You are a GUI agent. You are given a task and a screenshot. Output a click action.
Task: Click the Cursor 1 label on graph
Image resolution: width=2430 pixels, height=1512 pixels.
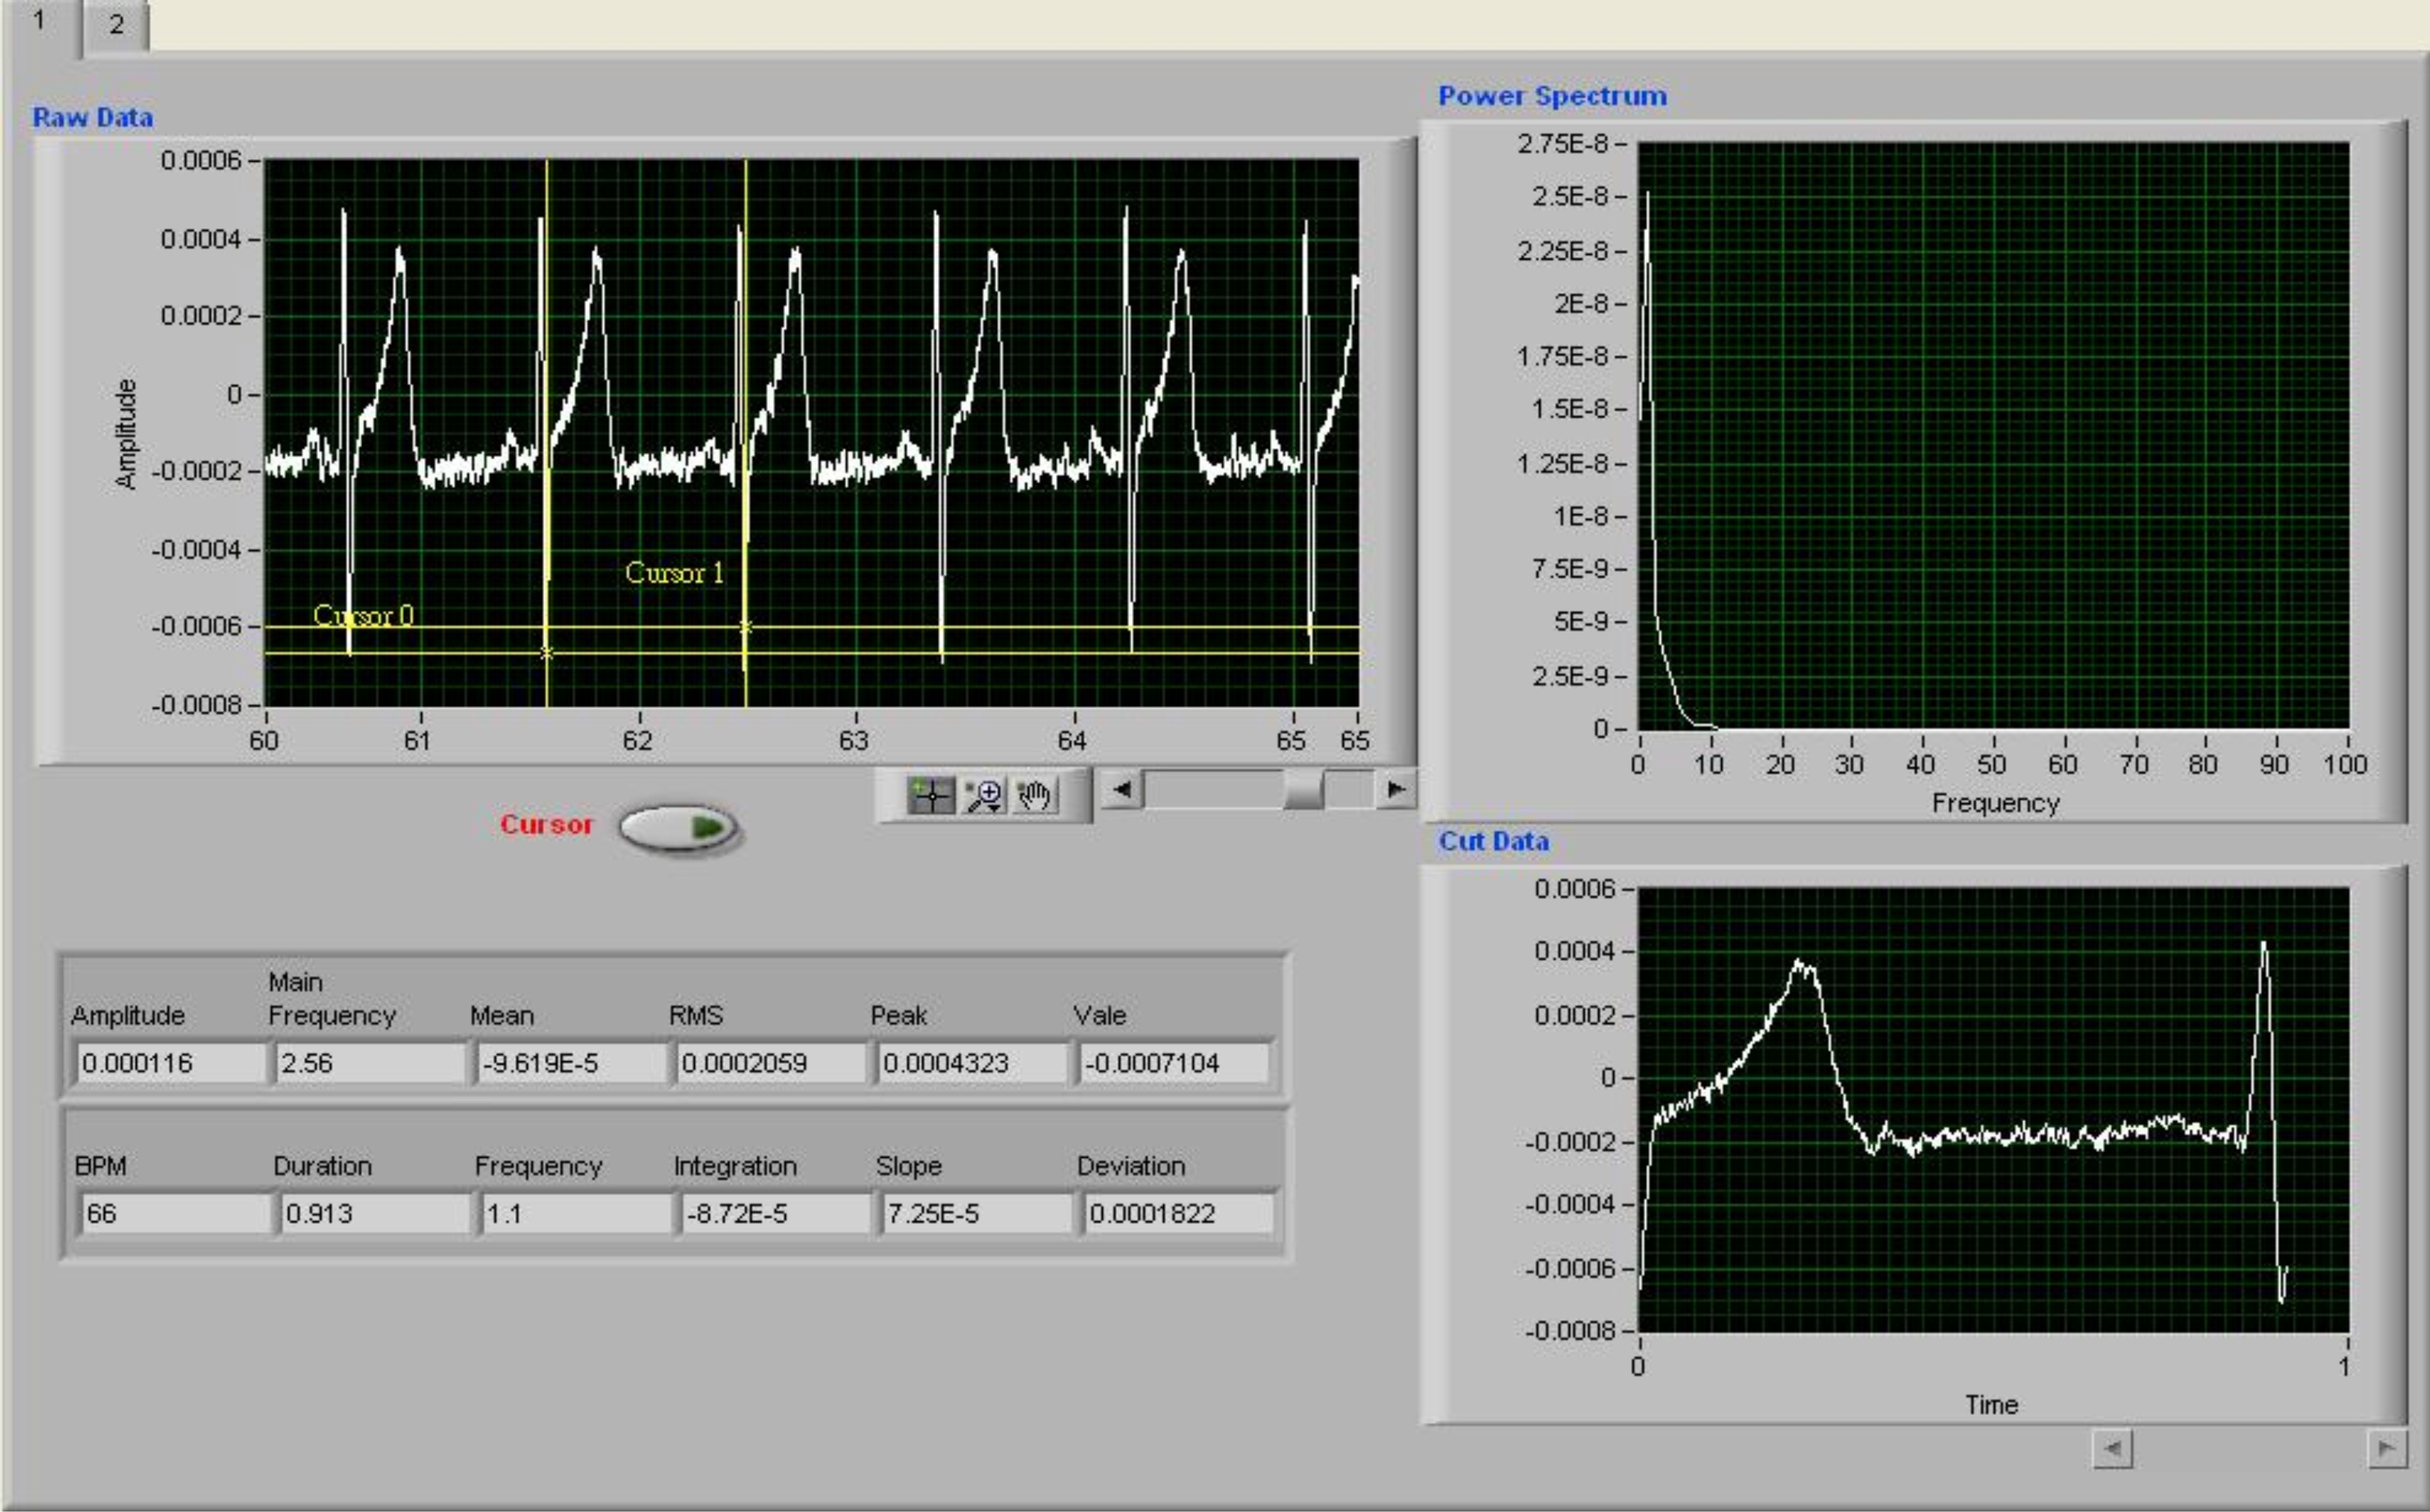[674, 573]
